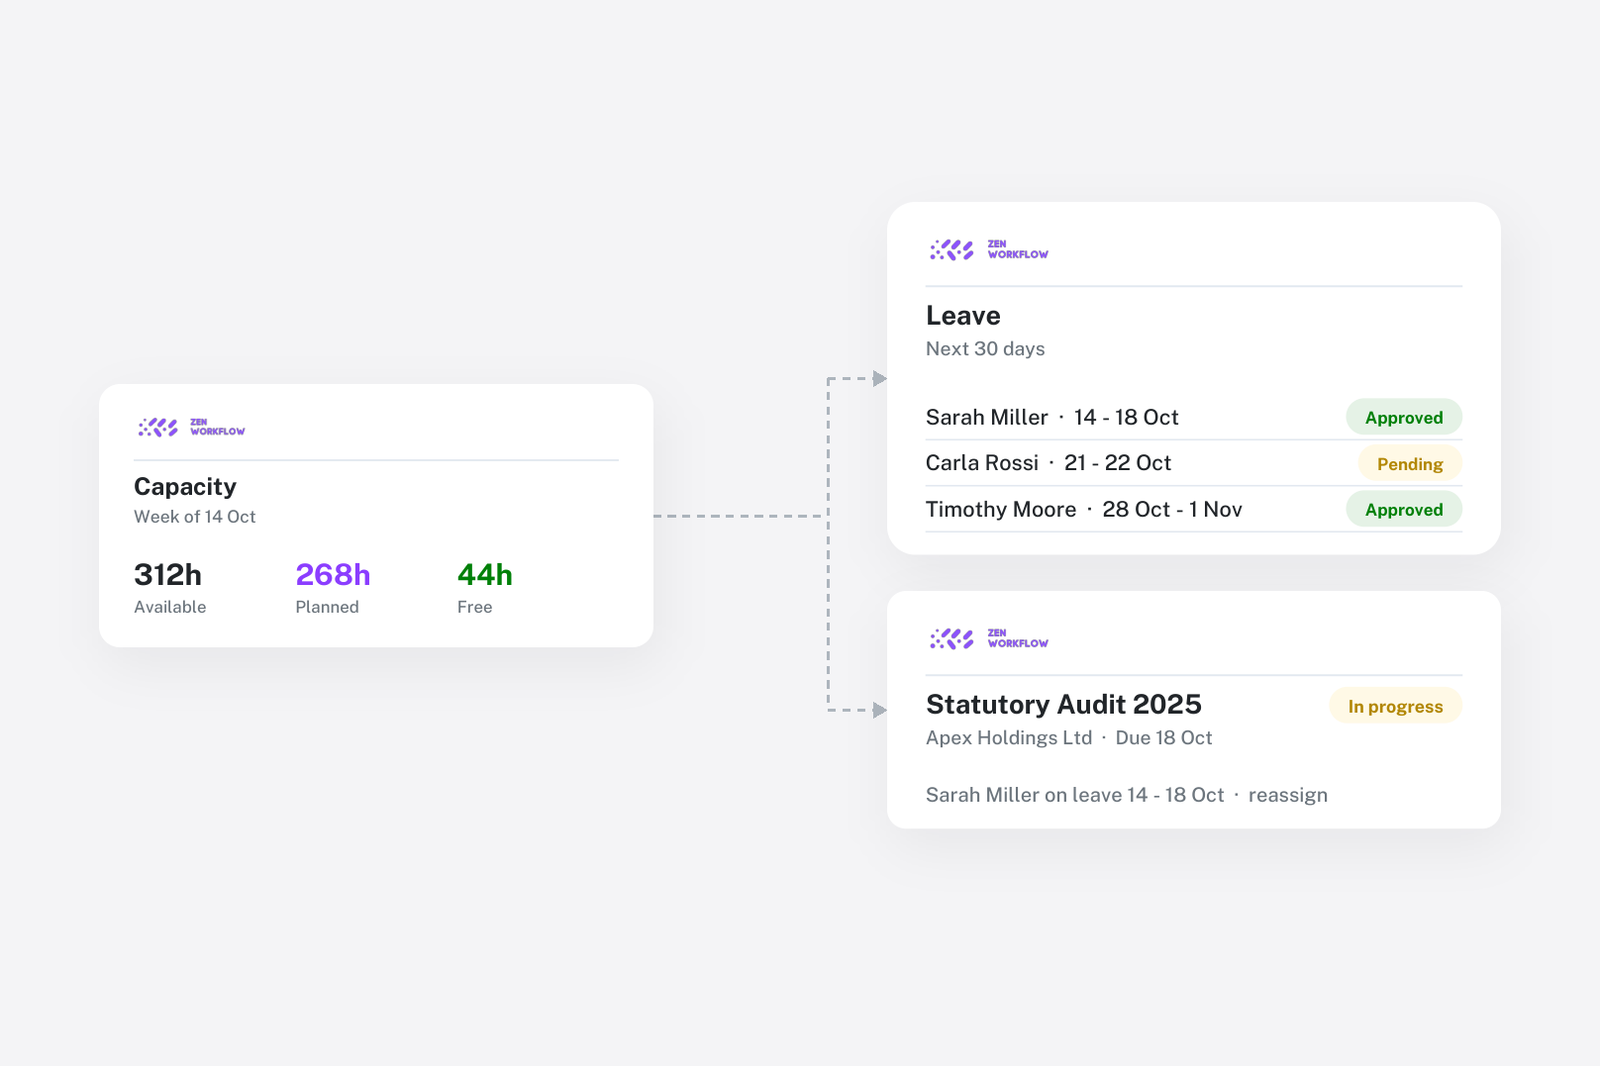Viewport: 1600px width, 1066px height.
Task: Click 'Apex Holdings Ltd · Due 18 Oct' line
Action: (1069, 738)
